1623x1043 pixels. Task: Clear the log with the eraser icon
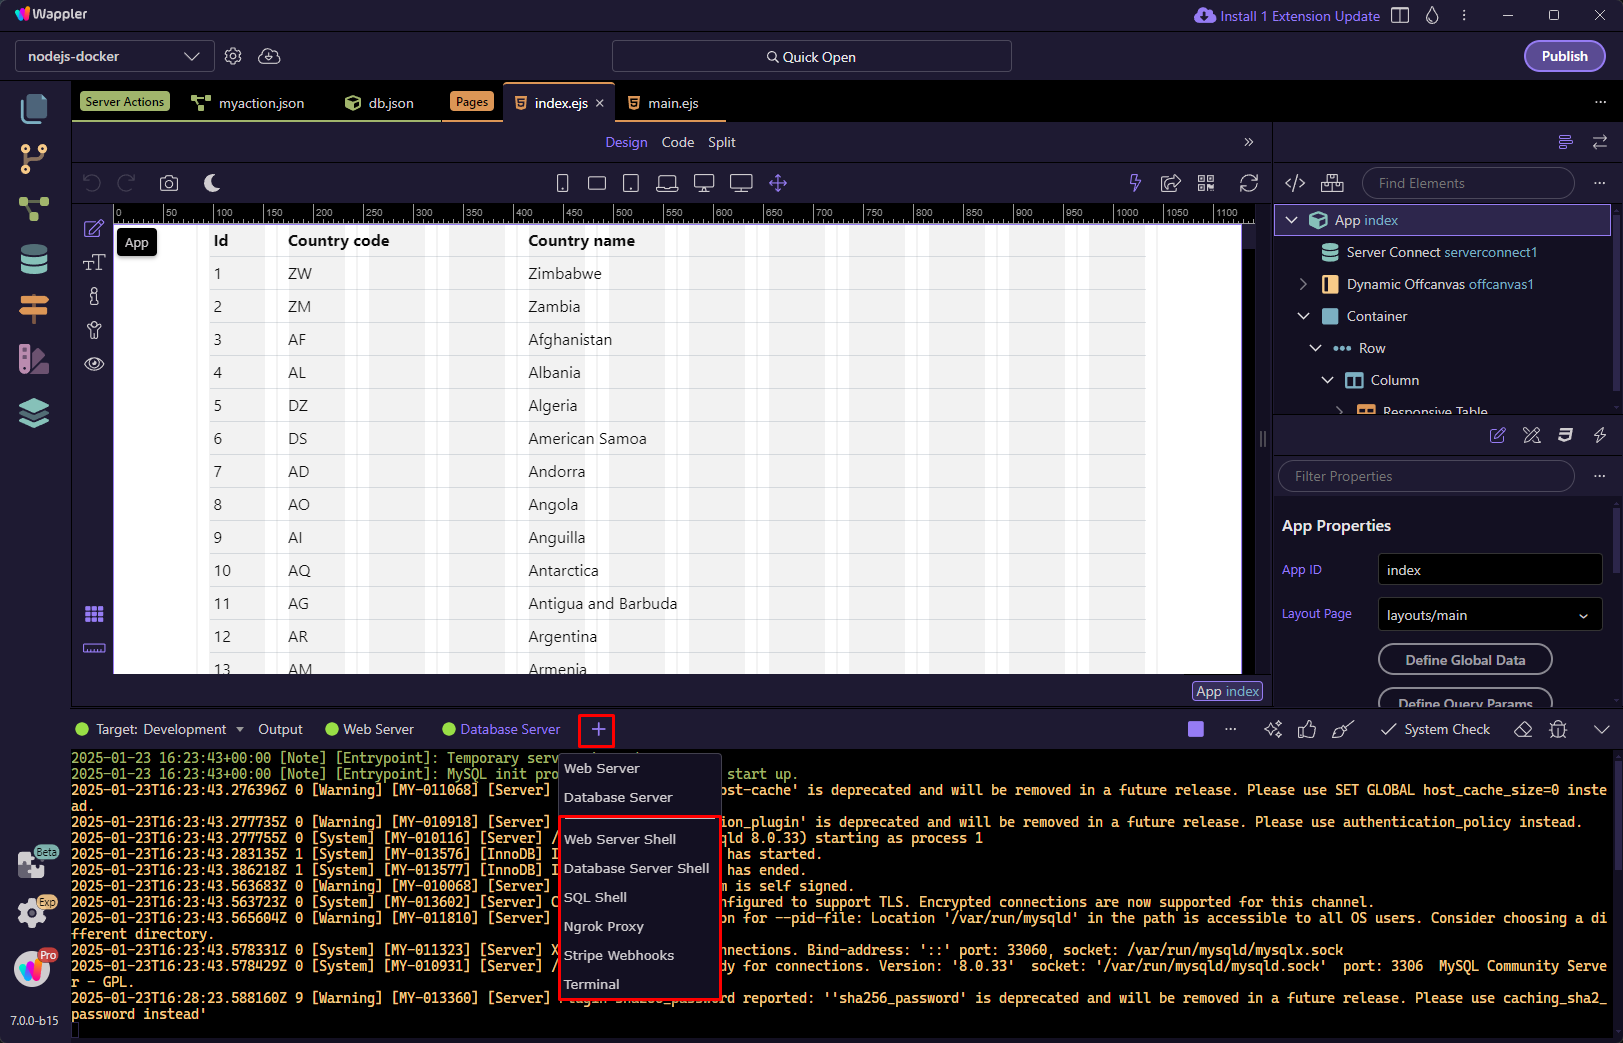point(1523,729)
